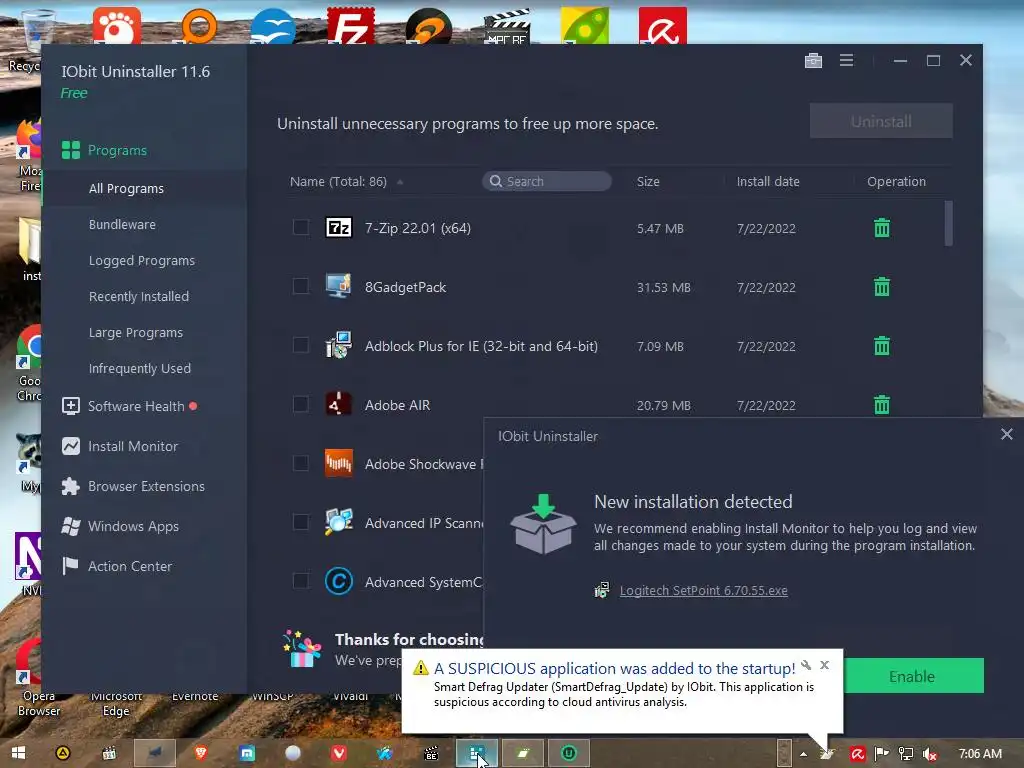Viewport: 1024px width, 768px height.
Task: Show Infrequently Used programs
Action: [140, 368]
